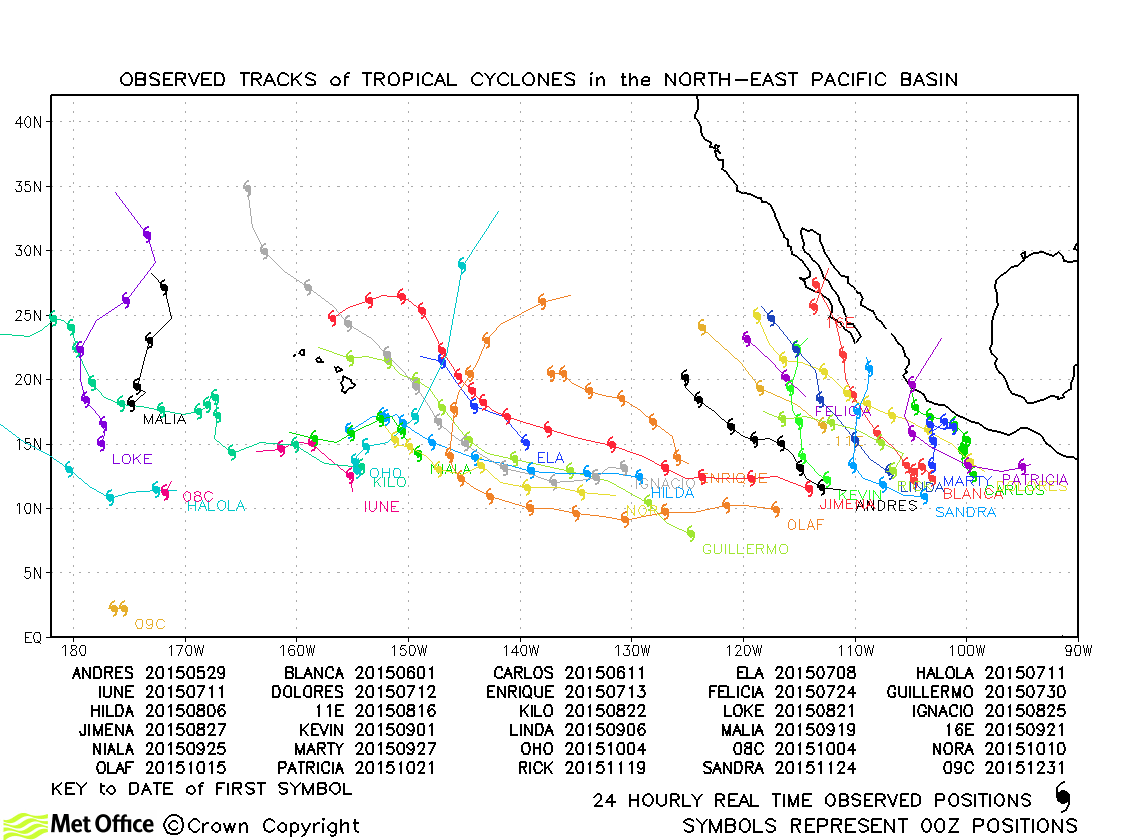Click legend entry 'ELA 20150708'
The image size is (1130, 840).
[x=796, y=674]
